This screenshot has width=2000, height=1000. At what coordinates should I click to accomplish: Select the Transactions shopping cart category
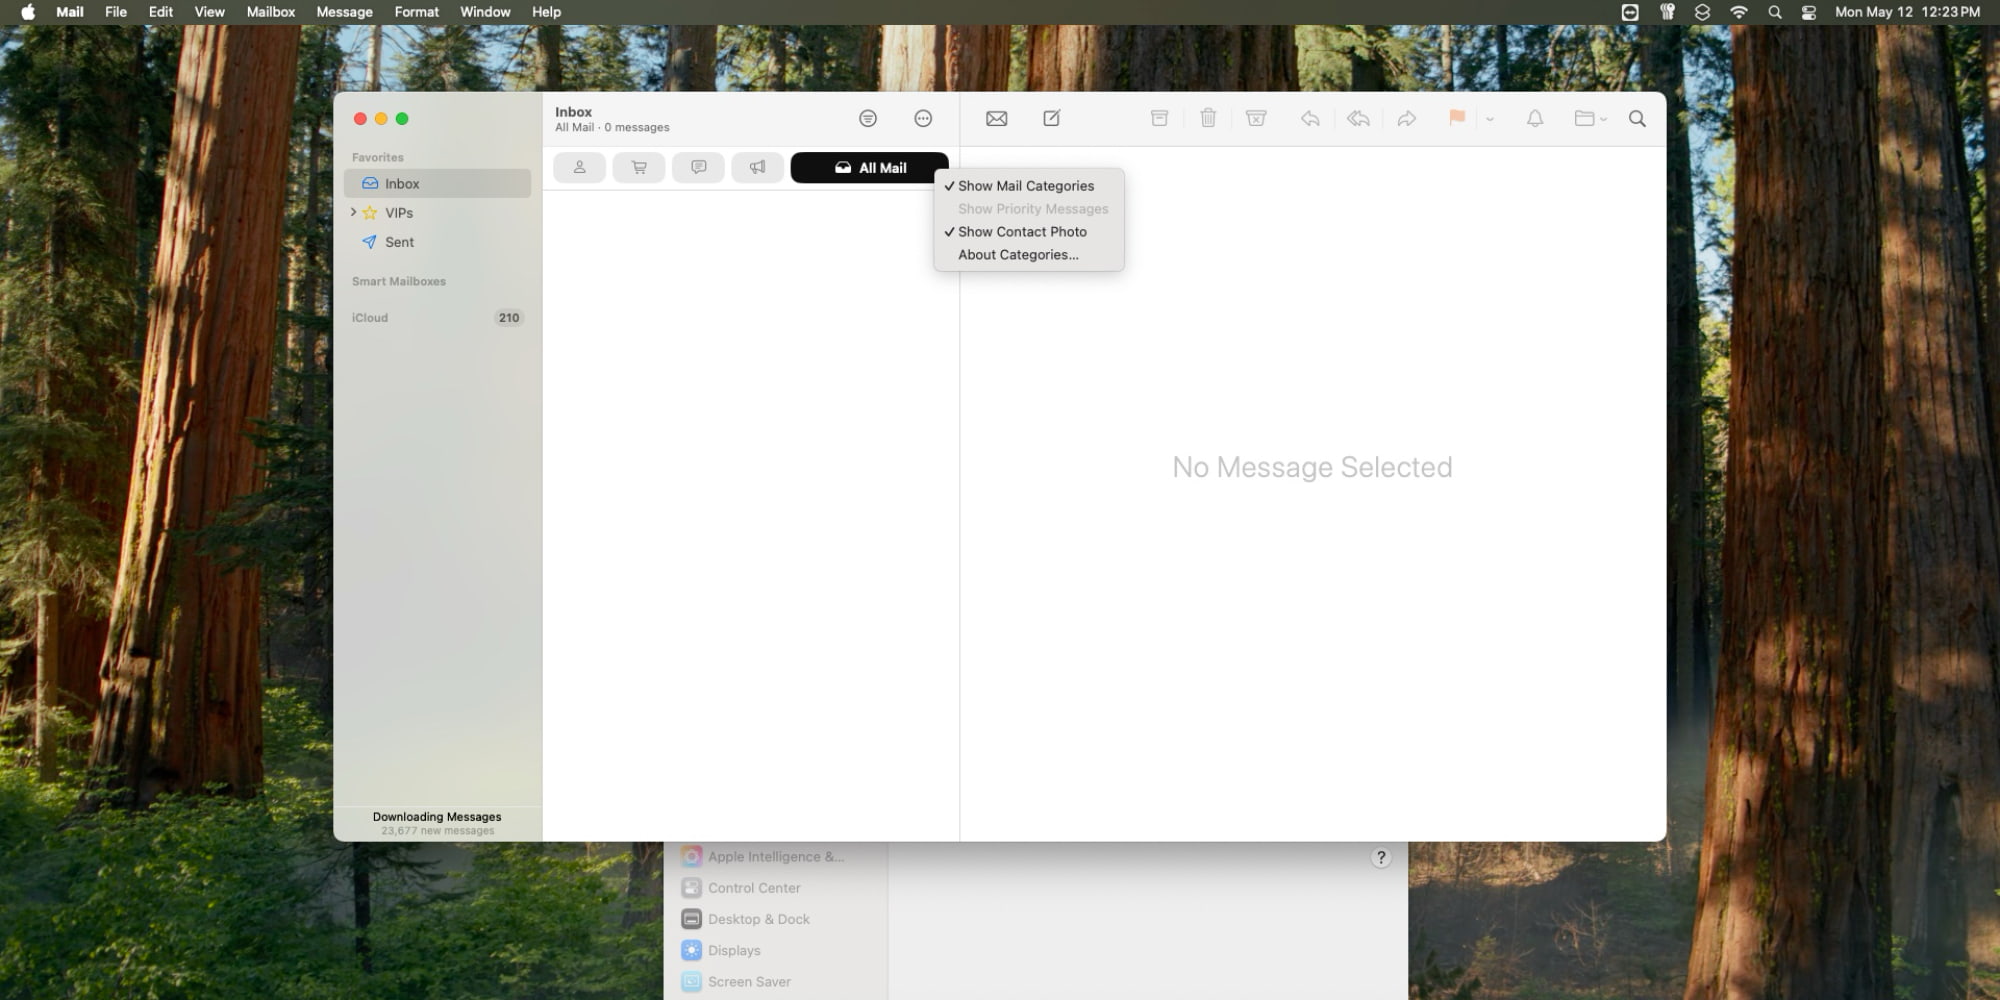639,167
